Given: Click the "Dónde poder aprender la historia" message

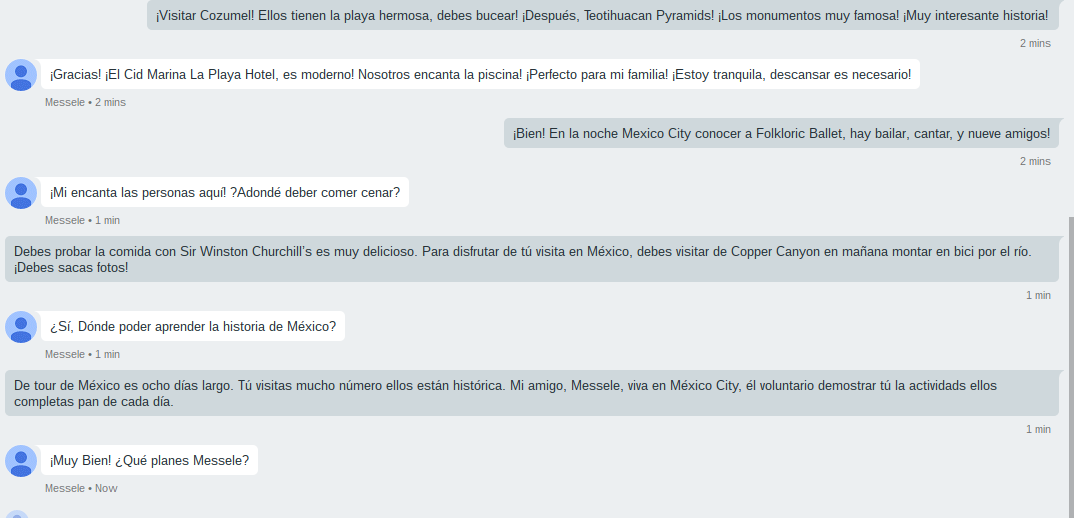Looking at the screenshot, I should [x=192, y=327].
